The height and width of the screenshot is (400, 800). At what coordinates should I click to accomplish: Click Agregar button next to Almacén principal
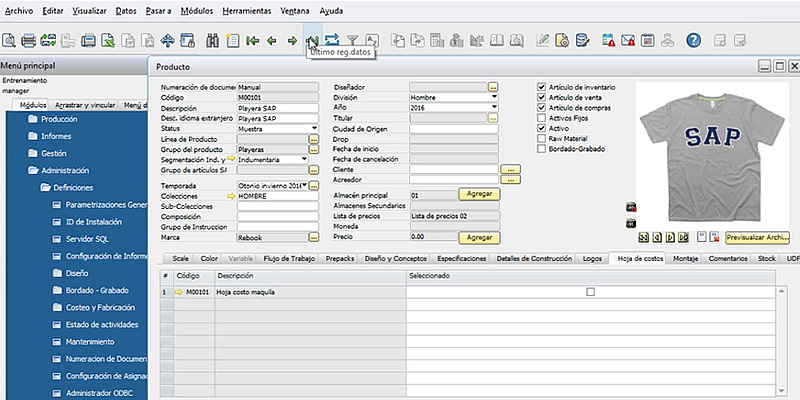coord(478,193)
